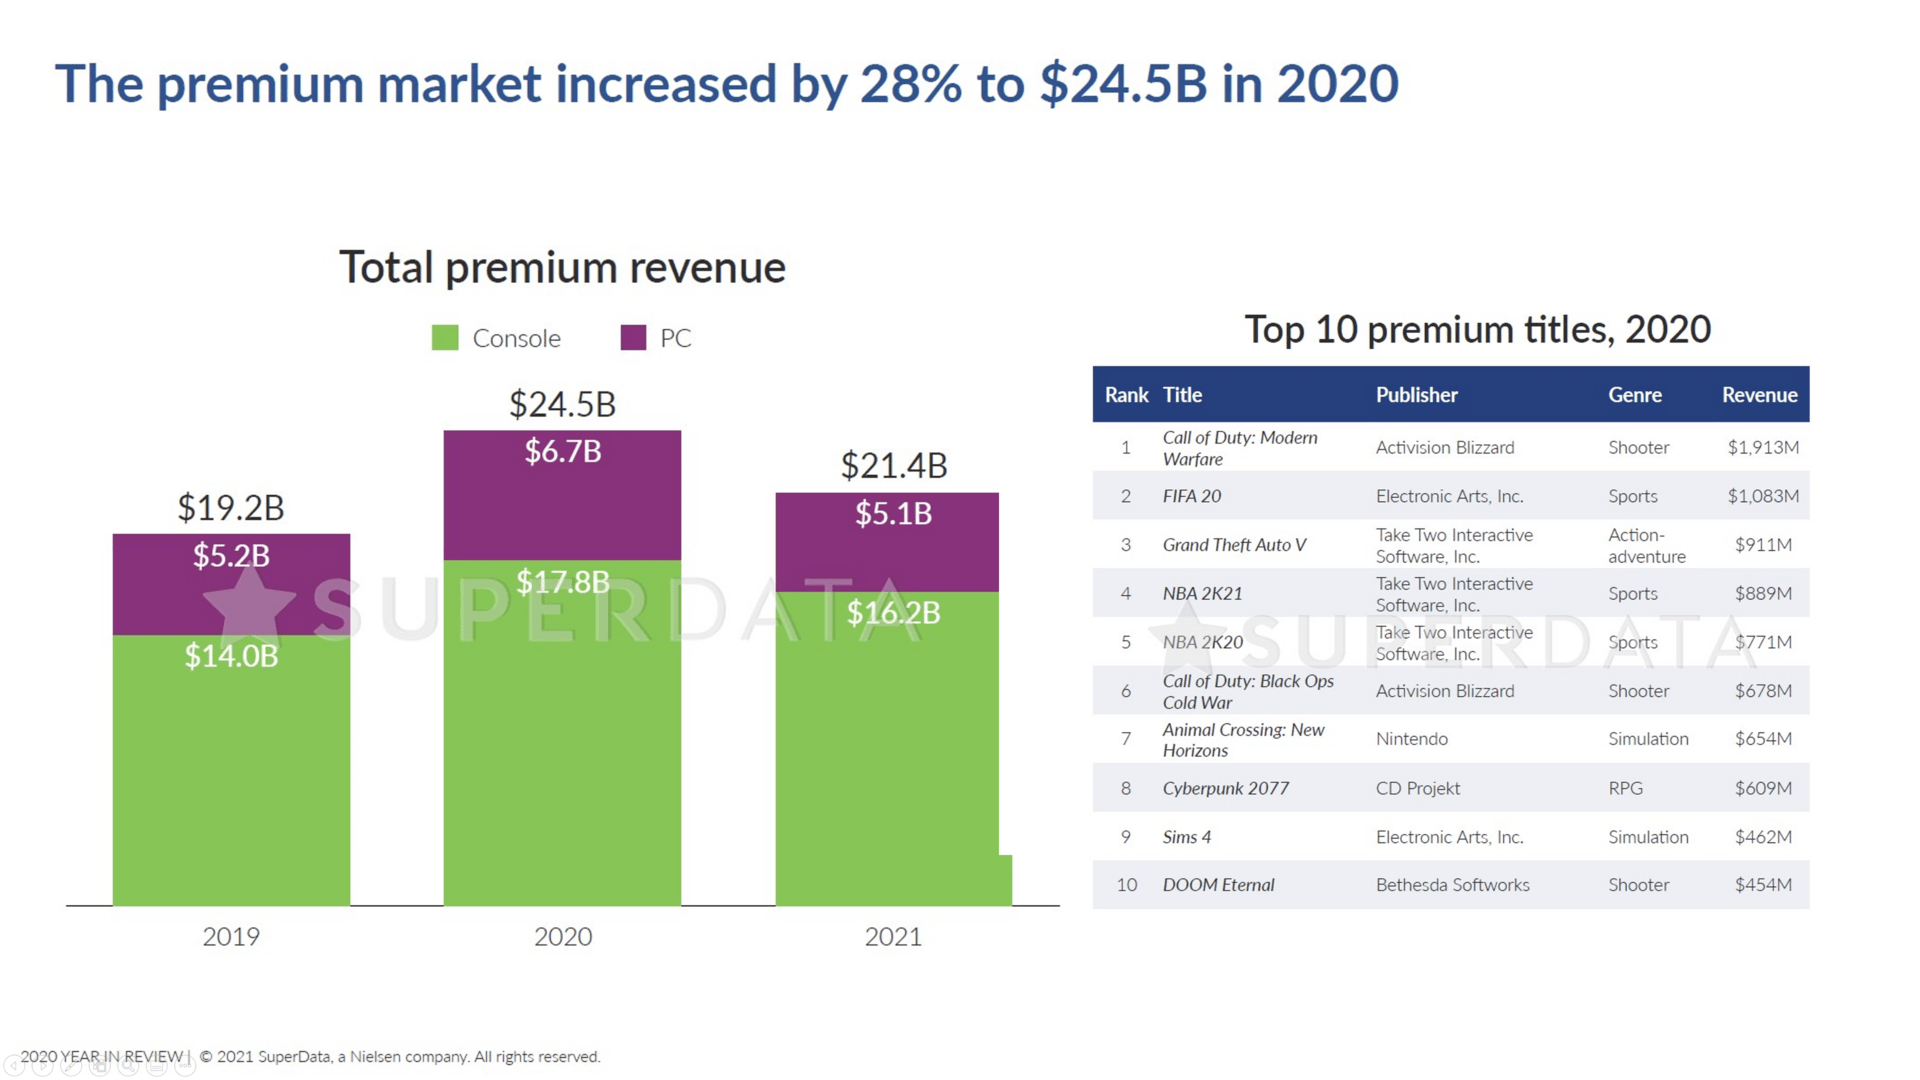Select the 'FIFA 20' title cell
The image size is (1920, 1080).
(1191, 496)
